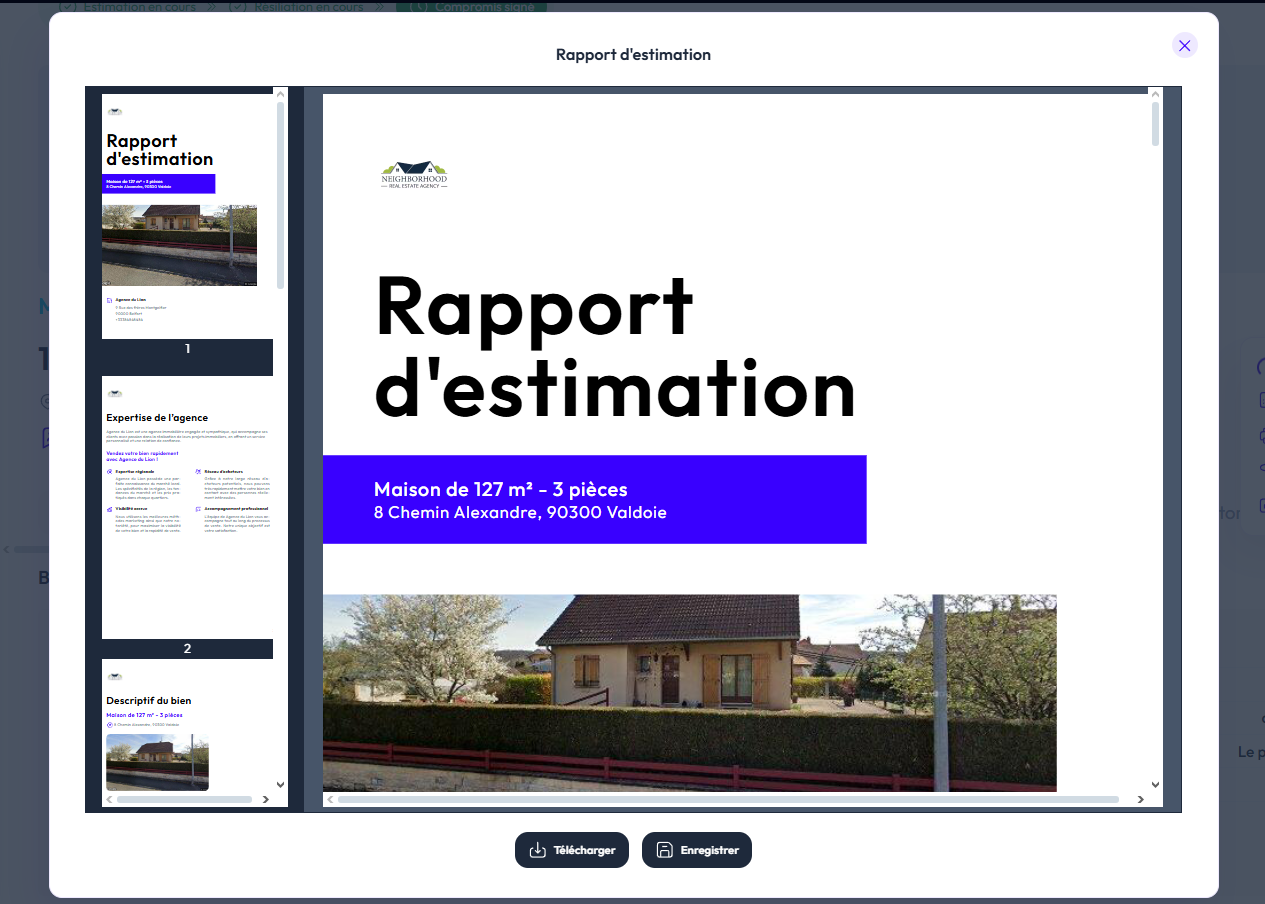The width and height of the screenshot is (1265, 904).
Task: Click the thumbnail panel scroll-right arrow
Action: [x=265, y=799]
